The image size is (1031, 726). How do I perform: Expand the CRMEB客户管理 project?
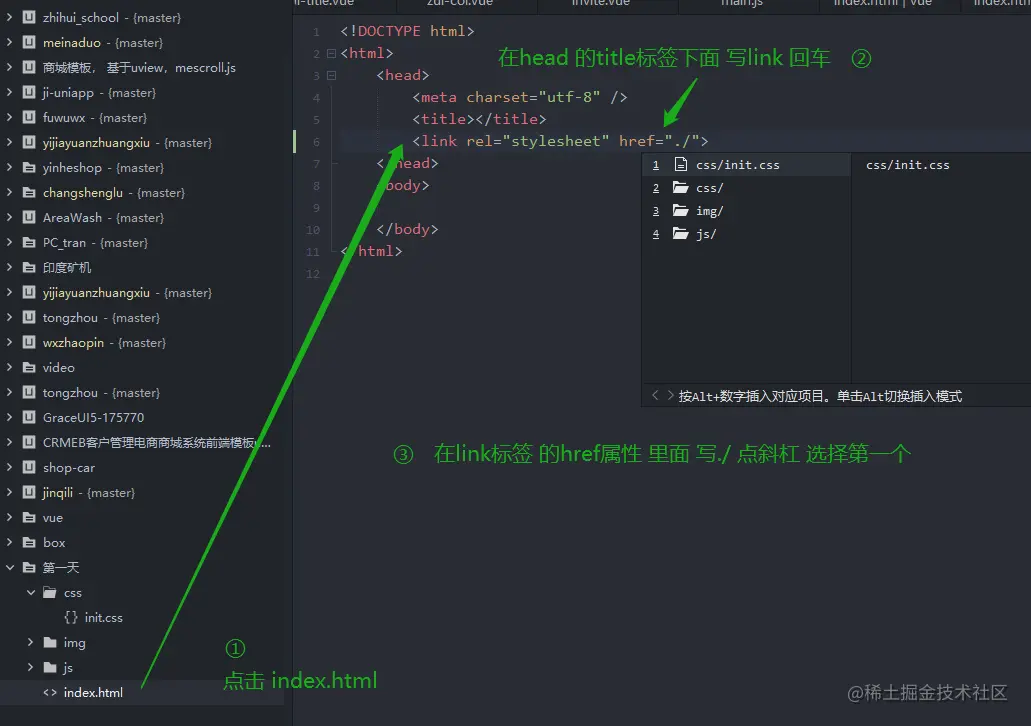point(9,442)
